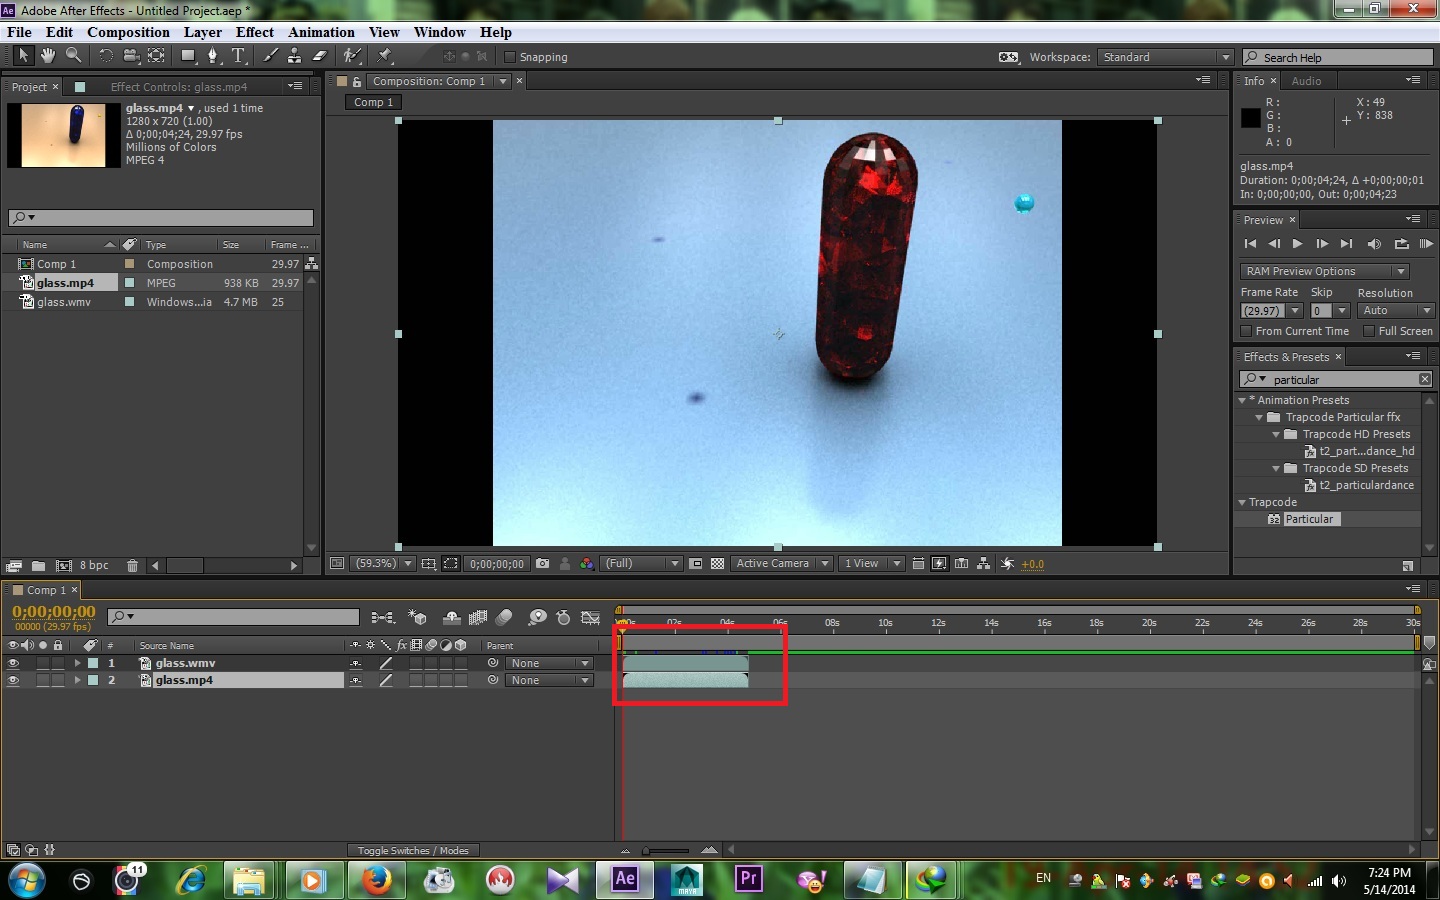Viewport: 1440px width, 900px height.
Task: Select the Eraser tool
Action: (x=319, y=56)
